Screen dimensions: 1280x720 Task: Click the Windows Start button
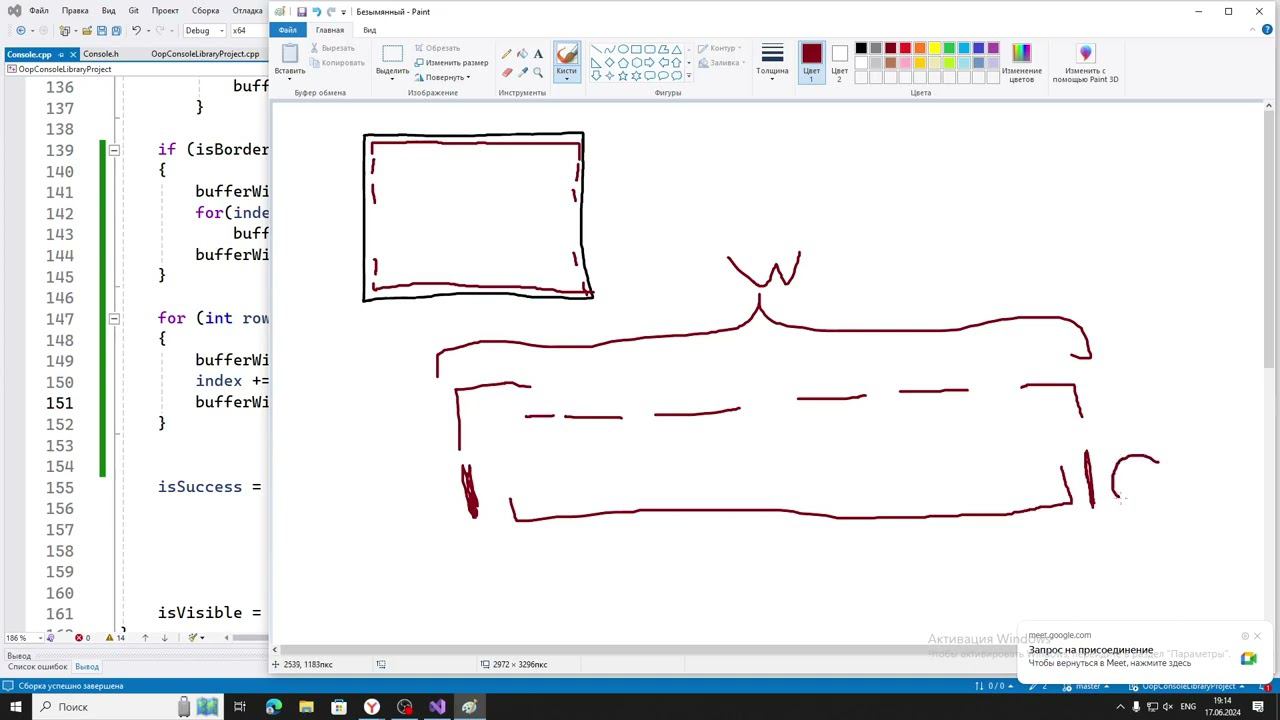15,707
